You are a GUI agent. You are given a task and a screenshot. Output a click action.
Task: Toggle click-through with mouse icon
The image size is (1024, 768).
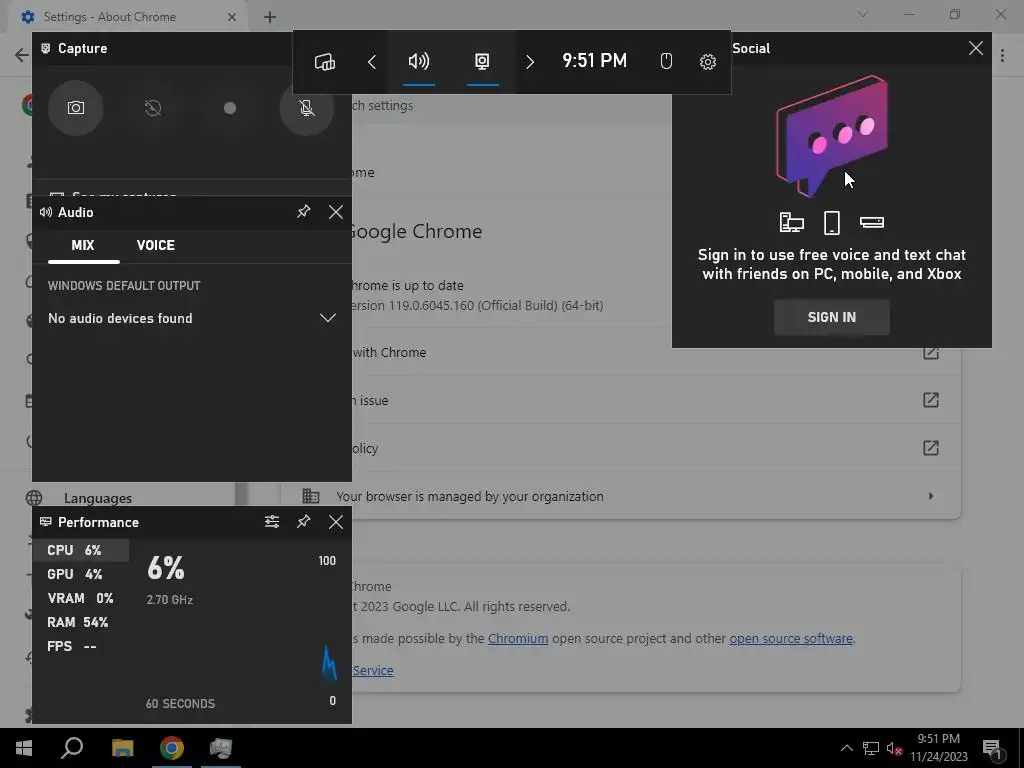pyautogui.click(x=665, y=61)
